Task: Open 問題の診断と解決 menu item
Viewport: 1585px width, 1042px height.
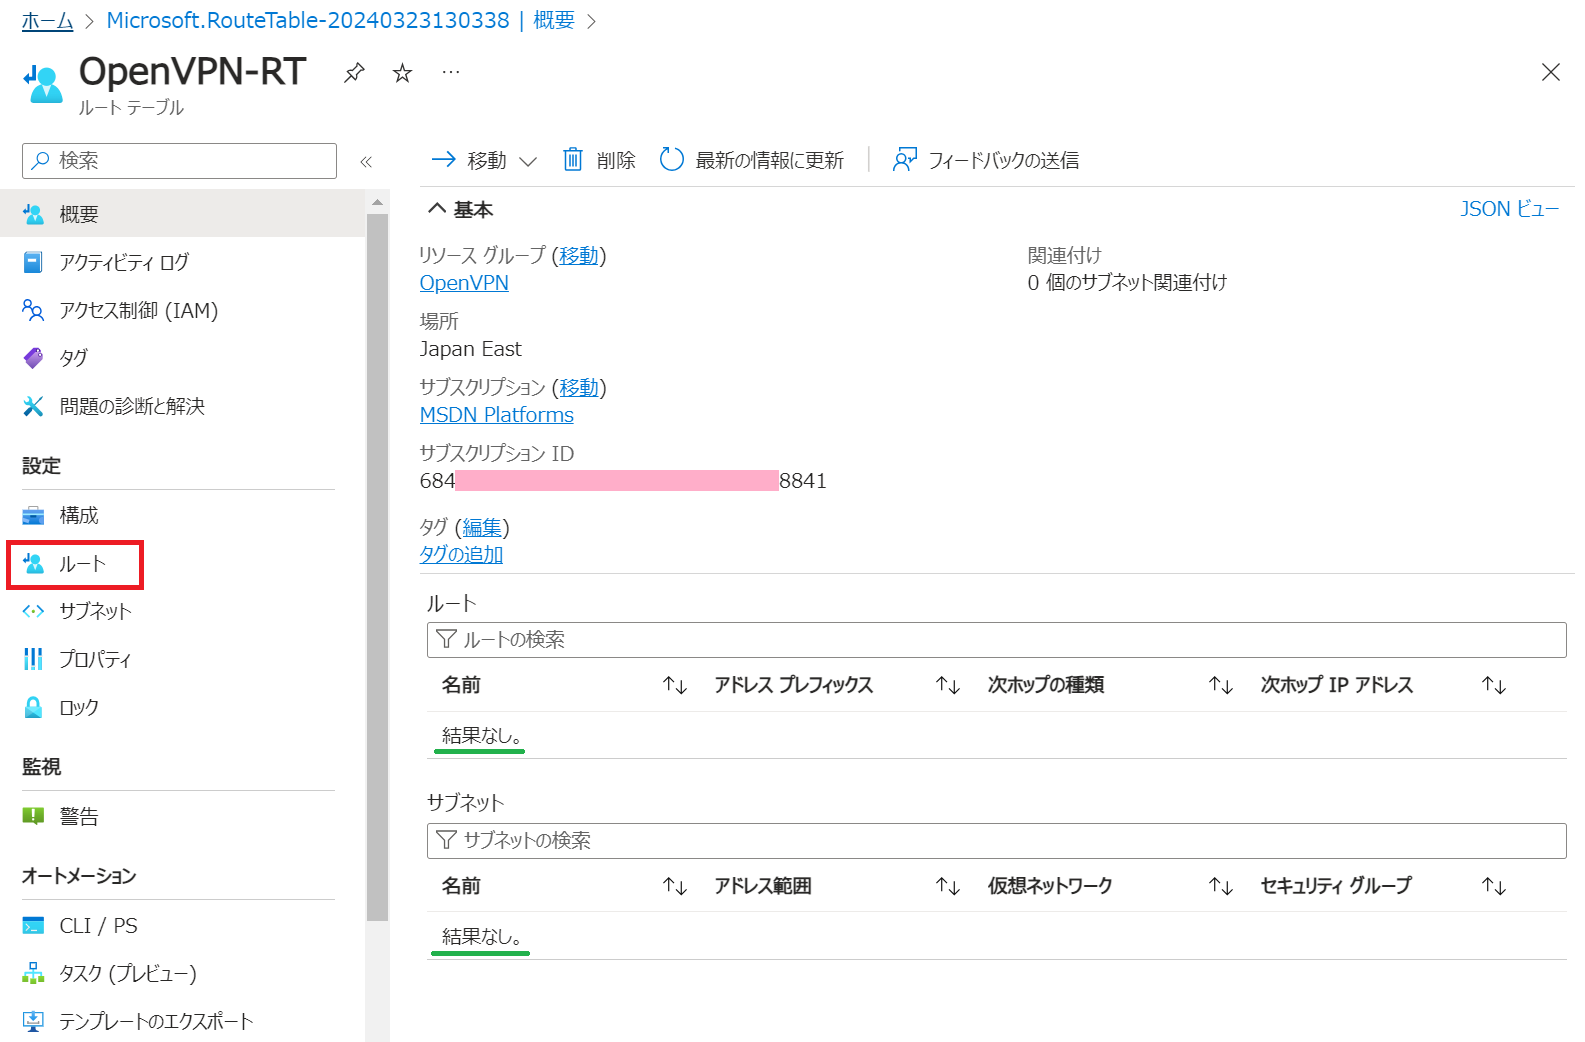Action: 182,406
